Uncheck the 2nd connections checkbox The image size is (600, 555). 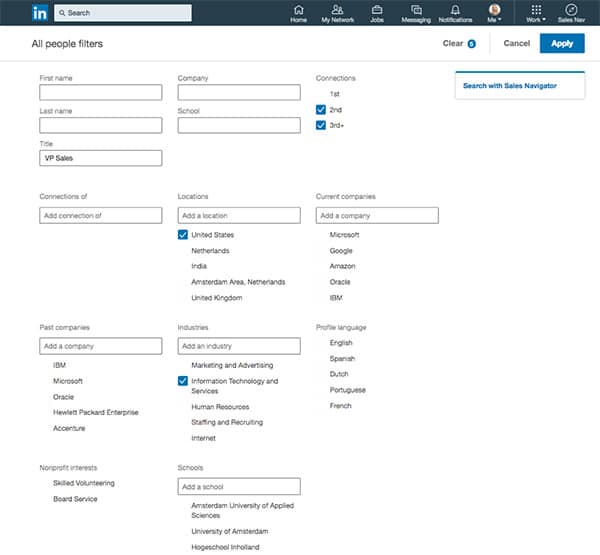321,110
